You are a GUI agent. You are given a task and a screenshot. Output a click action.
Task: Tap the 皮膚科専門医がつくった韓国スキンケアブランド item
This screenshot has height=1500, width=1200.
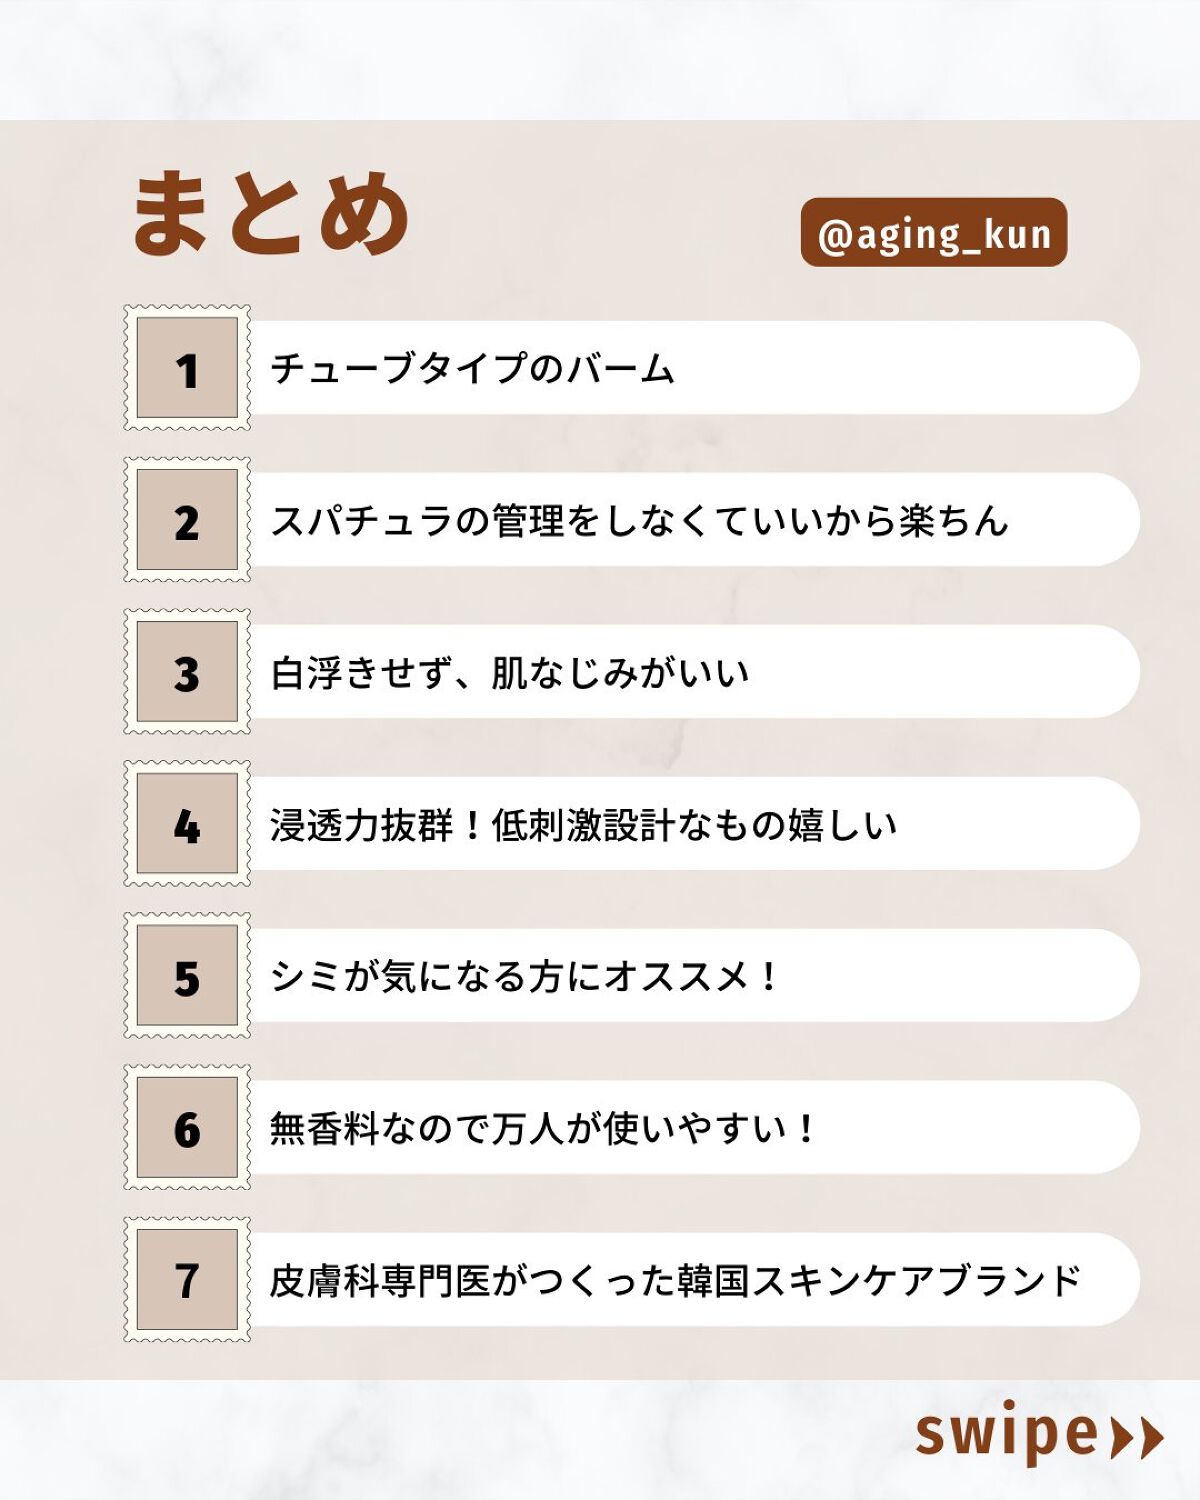tap(690, 1280)
